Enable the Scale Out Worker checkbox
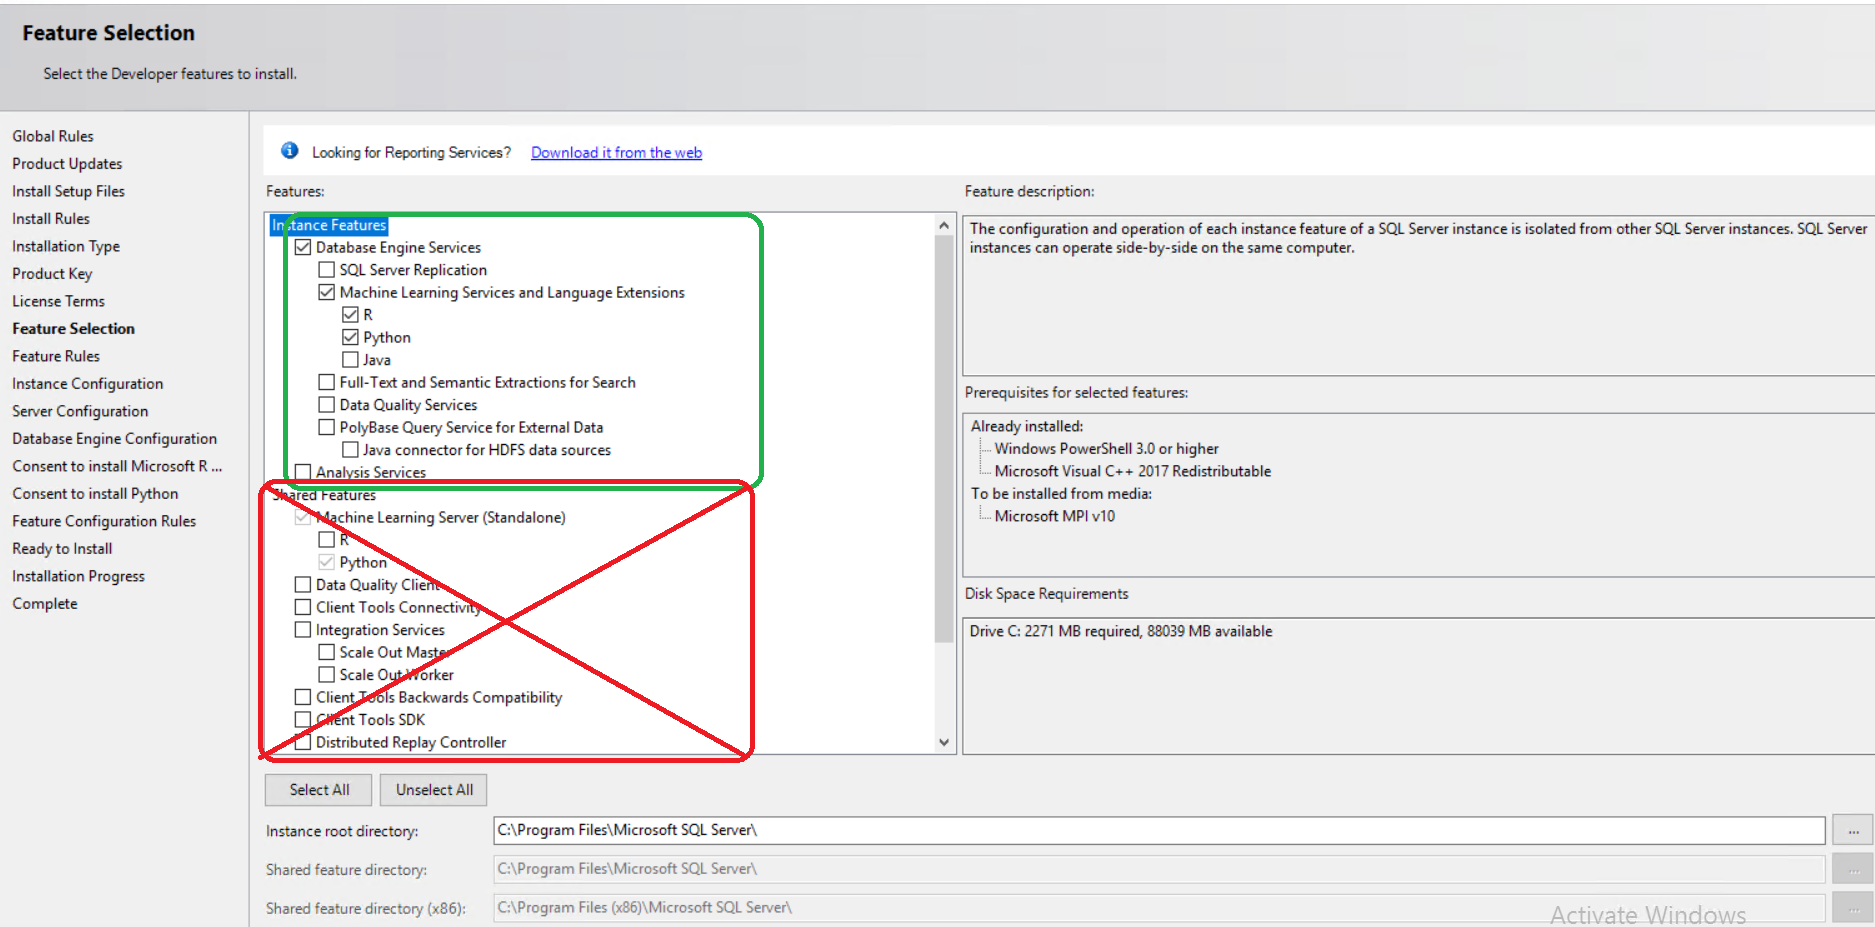 pos(326,675)
